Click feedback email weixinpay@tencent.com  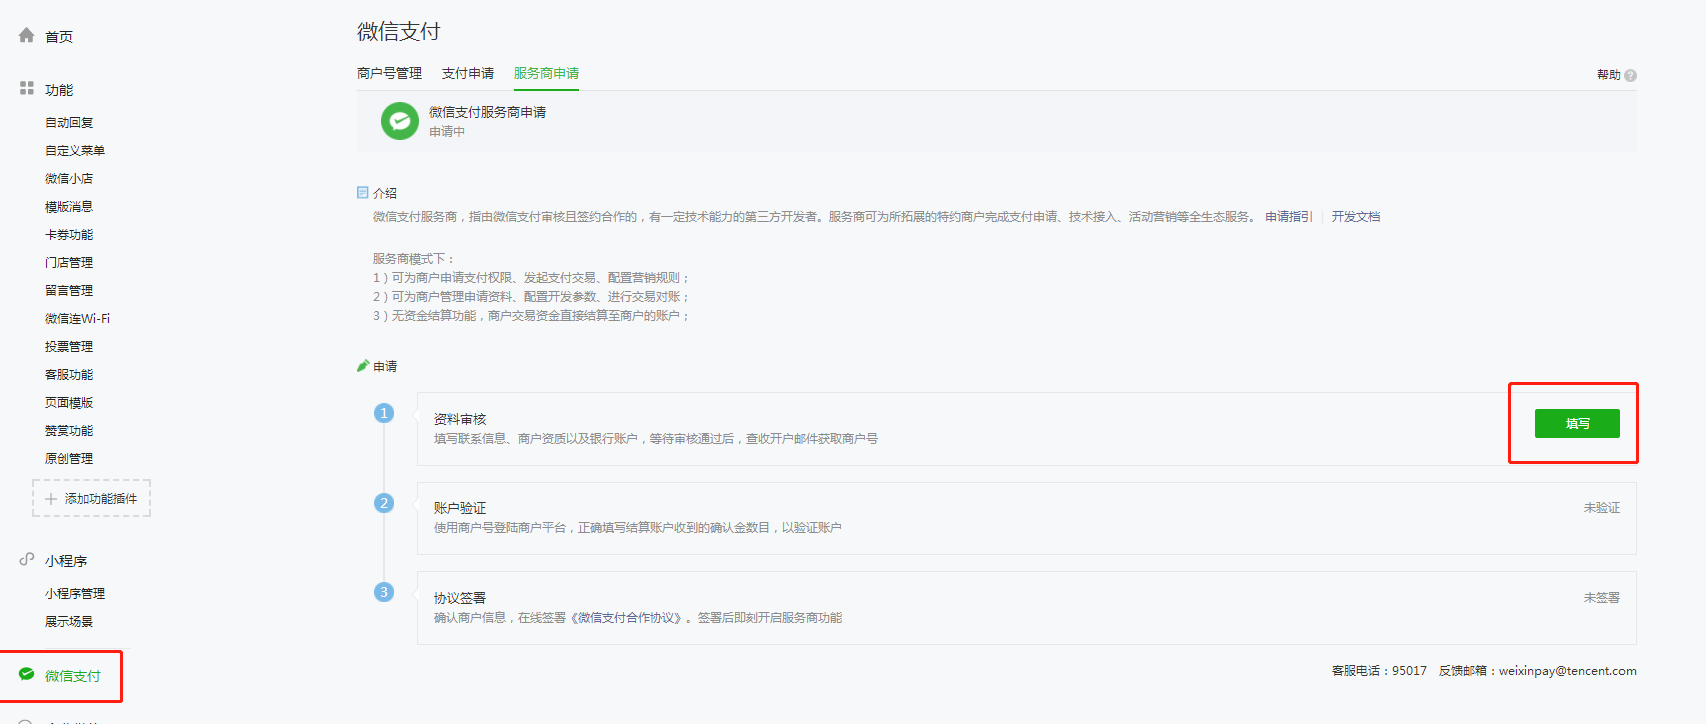click(1568, 671)
